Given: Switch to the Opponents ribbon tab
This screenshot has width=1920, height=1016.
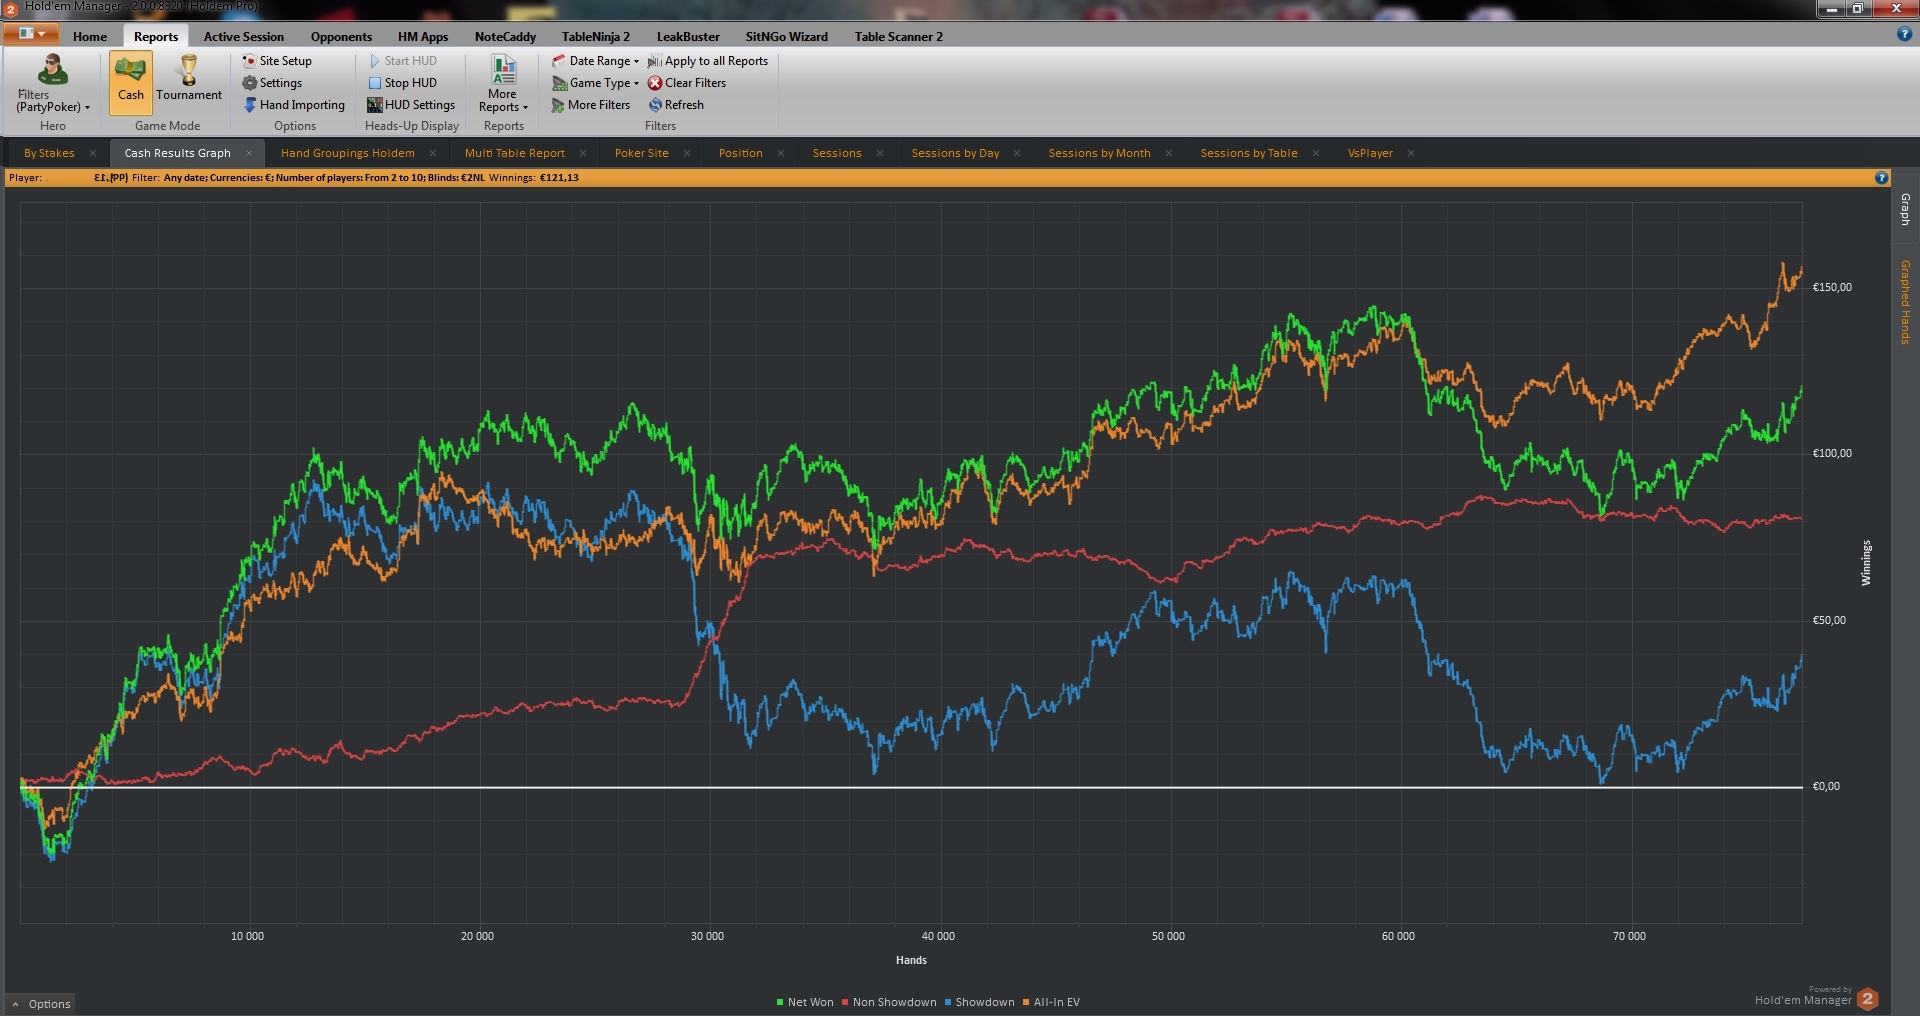Looking at the screenshot, I should (341, 37).
